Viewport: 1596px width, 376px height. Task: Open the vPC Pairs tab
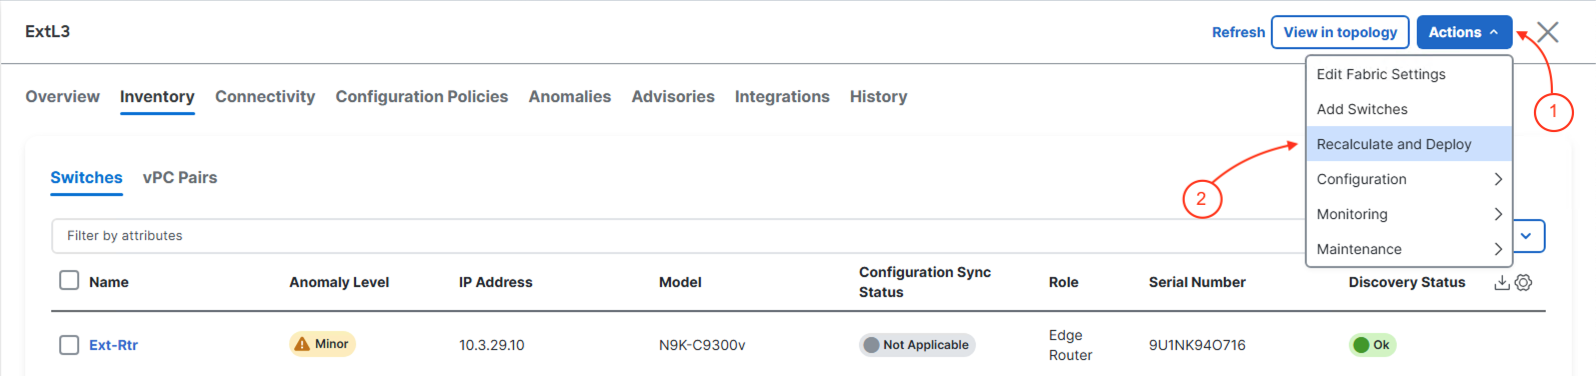pos(180,178)
